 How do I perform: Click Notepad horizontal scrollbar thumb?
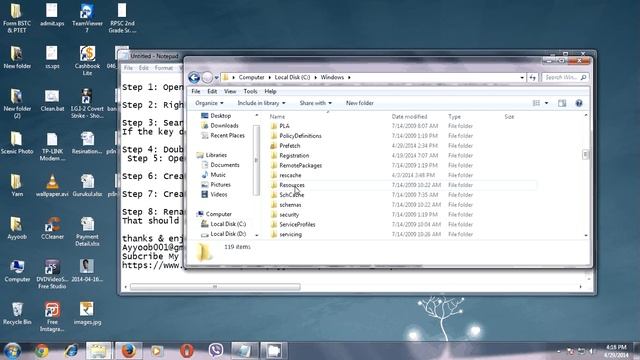click(x=215, y=287)
